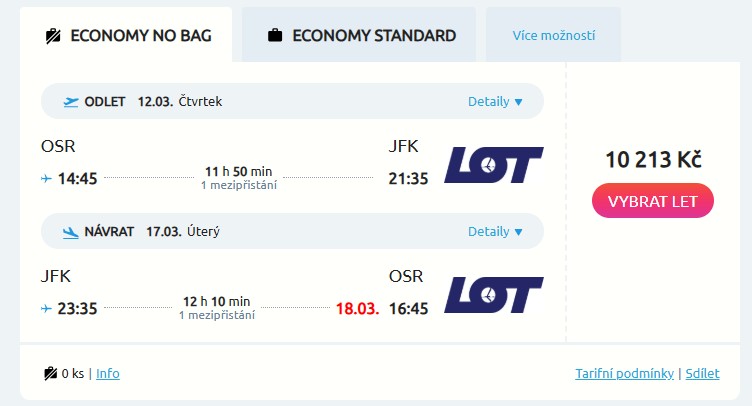Click the small plane icon next to 23:35
This screenshot has height=406, width=752.
[x=46, y=309]
